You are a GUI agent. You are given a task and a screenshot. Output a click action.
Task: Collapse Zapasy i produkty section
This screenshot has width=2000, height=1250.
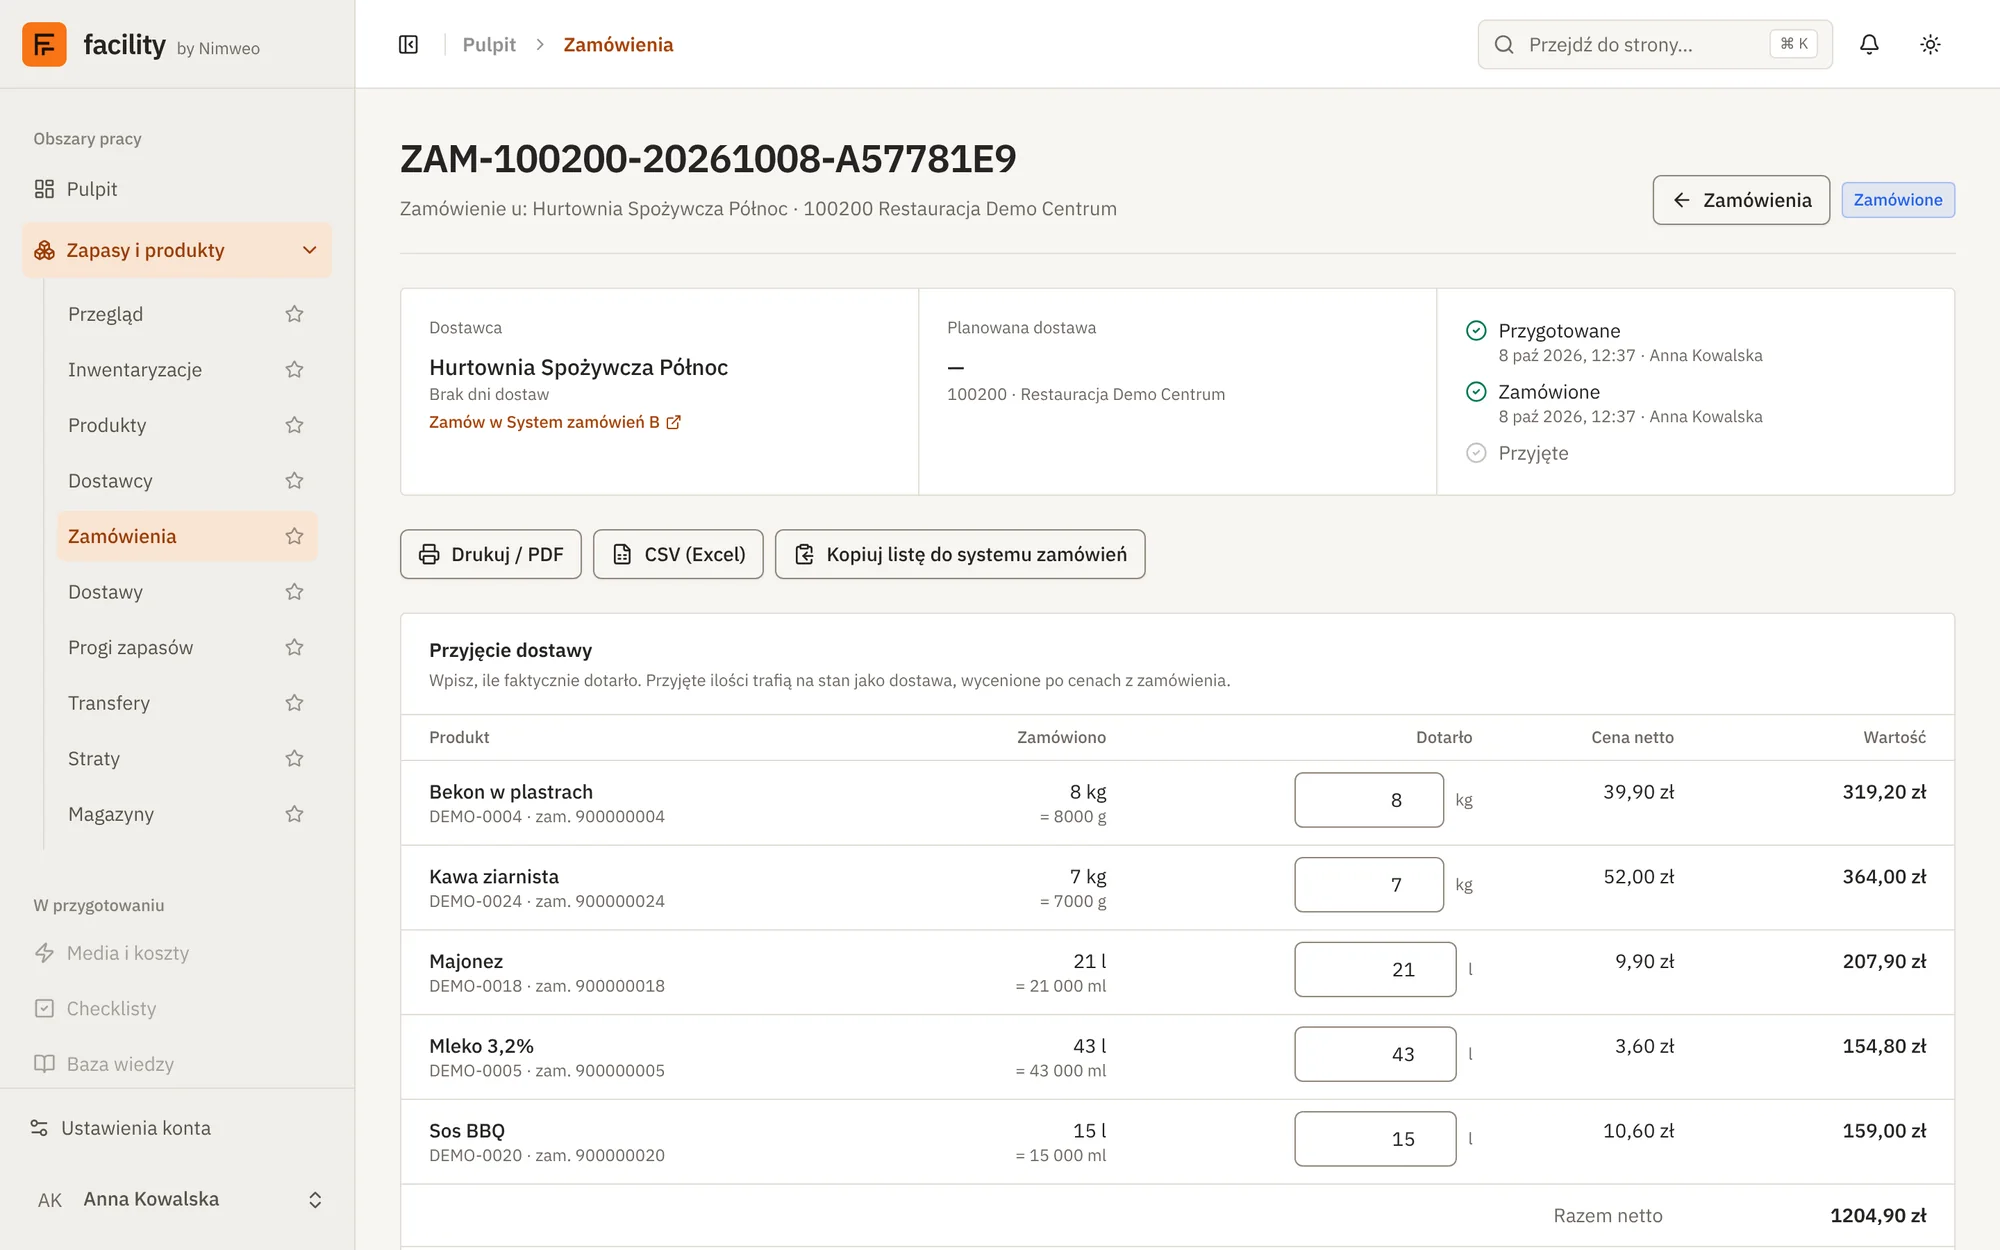pos(177,250)
